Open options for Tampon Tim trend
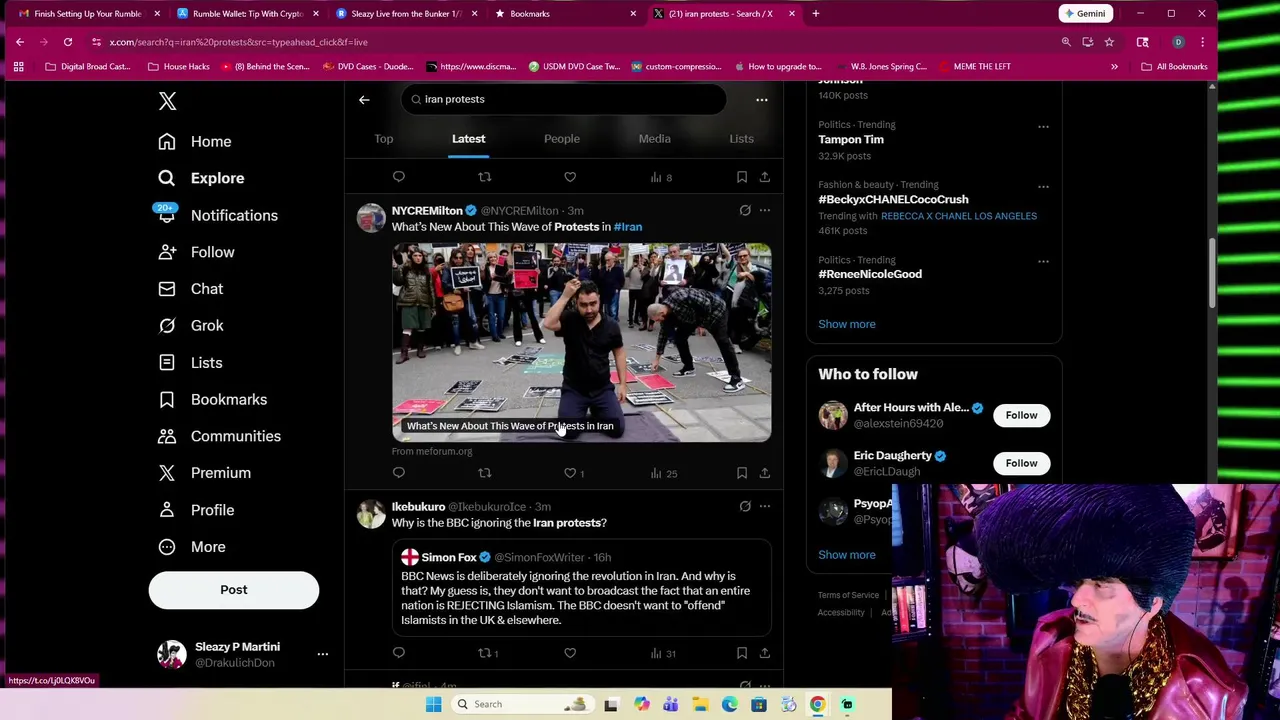This screenshot has height=720, width=1280. point(1043,127)
